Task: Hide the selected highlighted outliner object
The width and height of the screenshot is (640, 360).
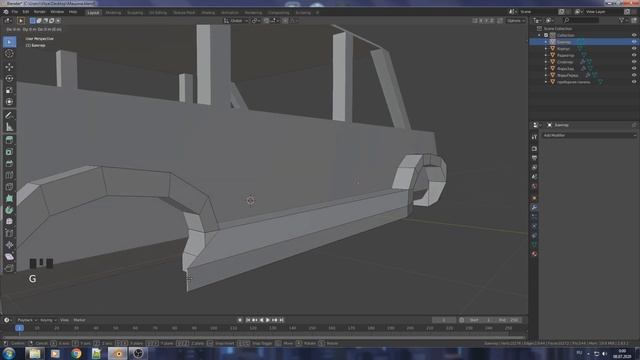Action: [634, 42]
